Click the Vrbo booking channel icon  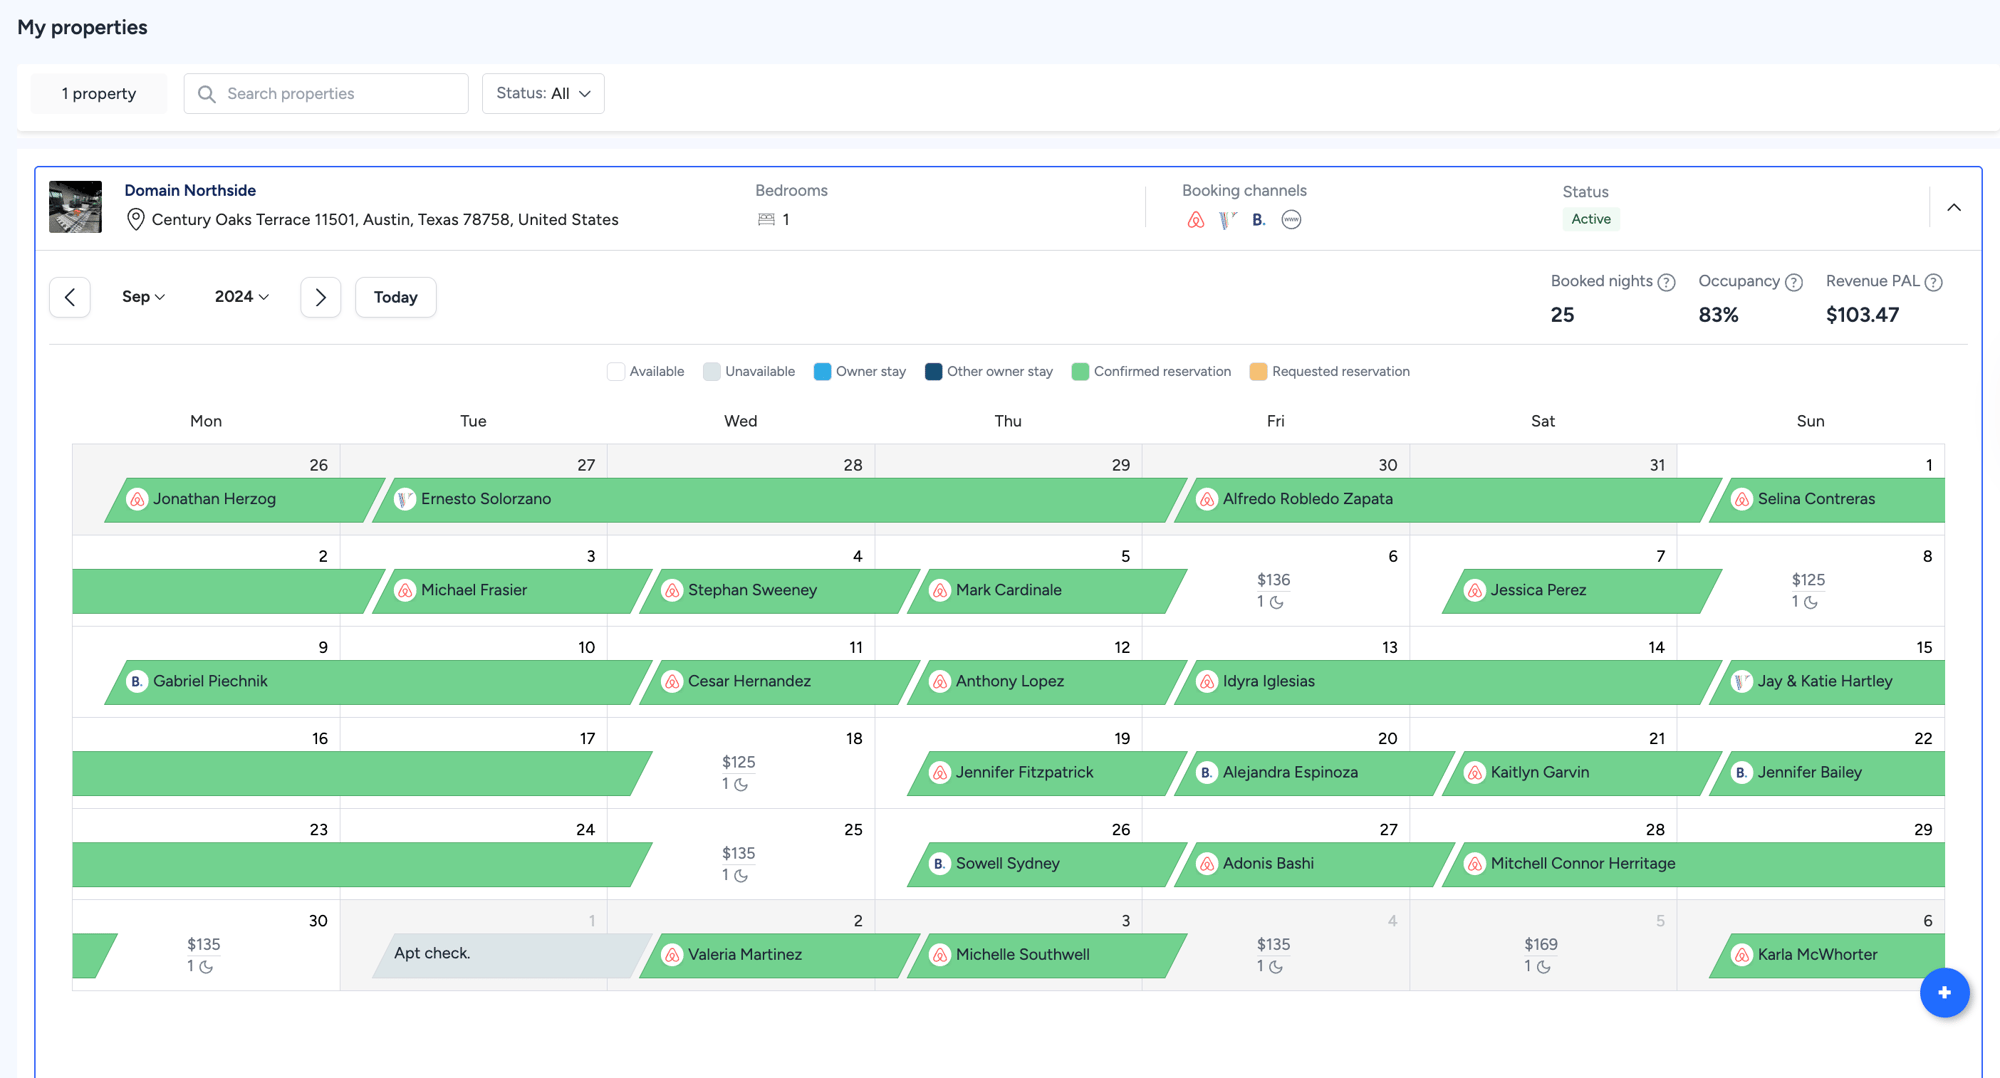point(1228,220)
